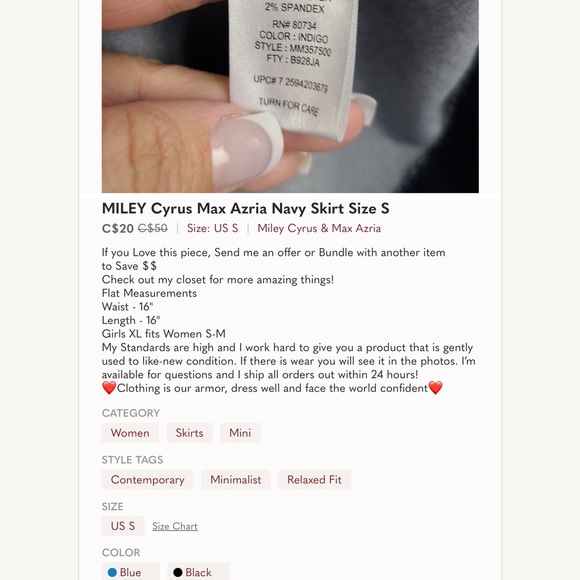Open the Relaxed Fit style tag
Screen dimensions: 580x580
pyautogui.click(x=314, y=480)
